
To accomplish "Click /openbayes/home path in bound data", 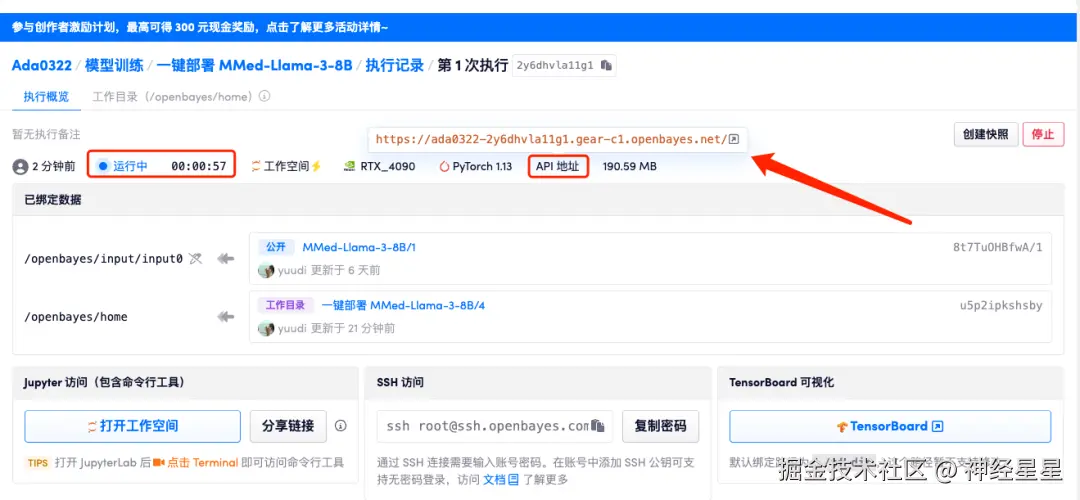I will pyautogui.click(x=76, y=317).
